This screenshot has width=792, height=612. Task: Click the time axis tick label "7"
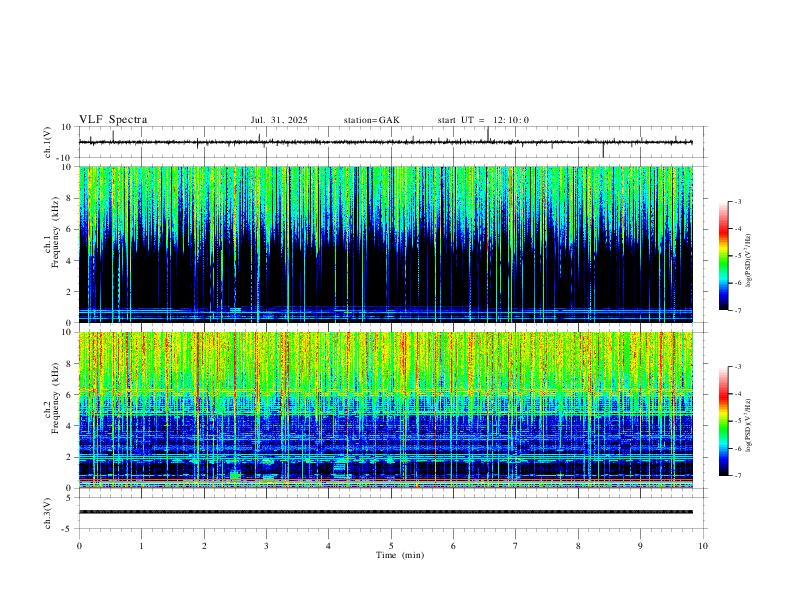(x=516, y=546)
